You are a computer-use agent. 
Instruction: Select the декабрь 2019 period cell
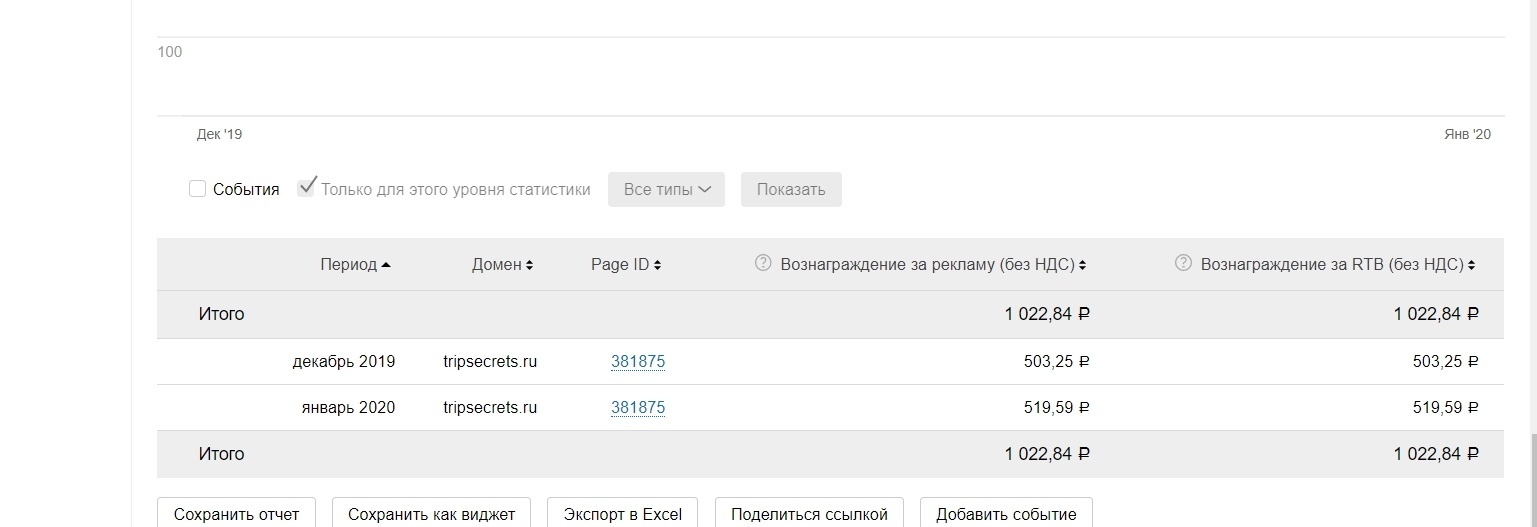(x=344, y=362)
